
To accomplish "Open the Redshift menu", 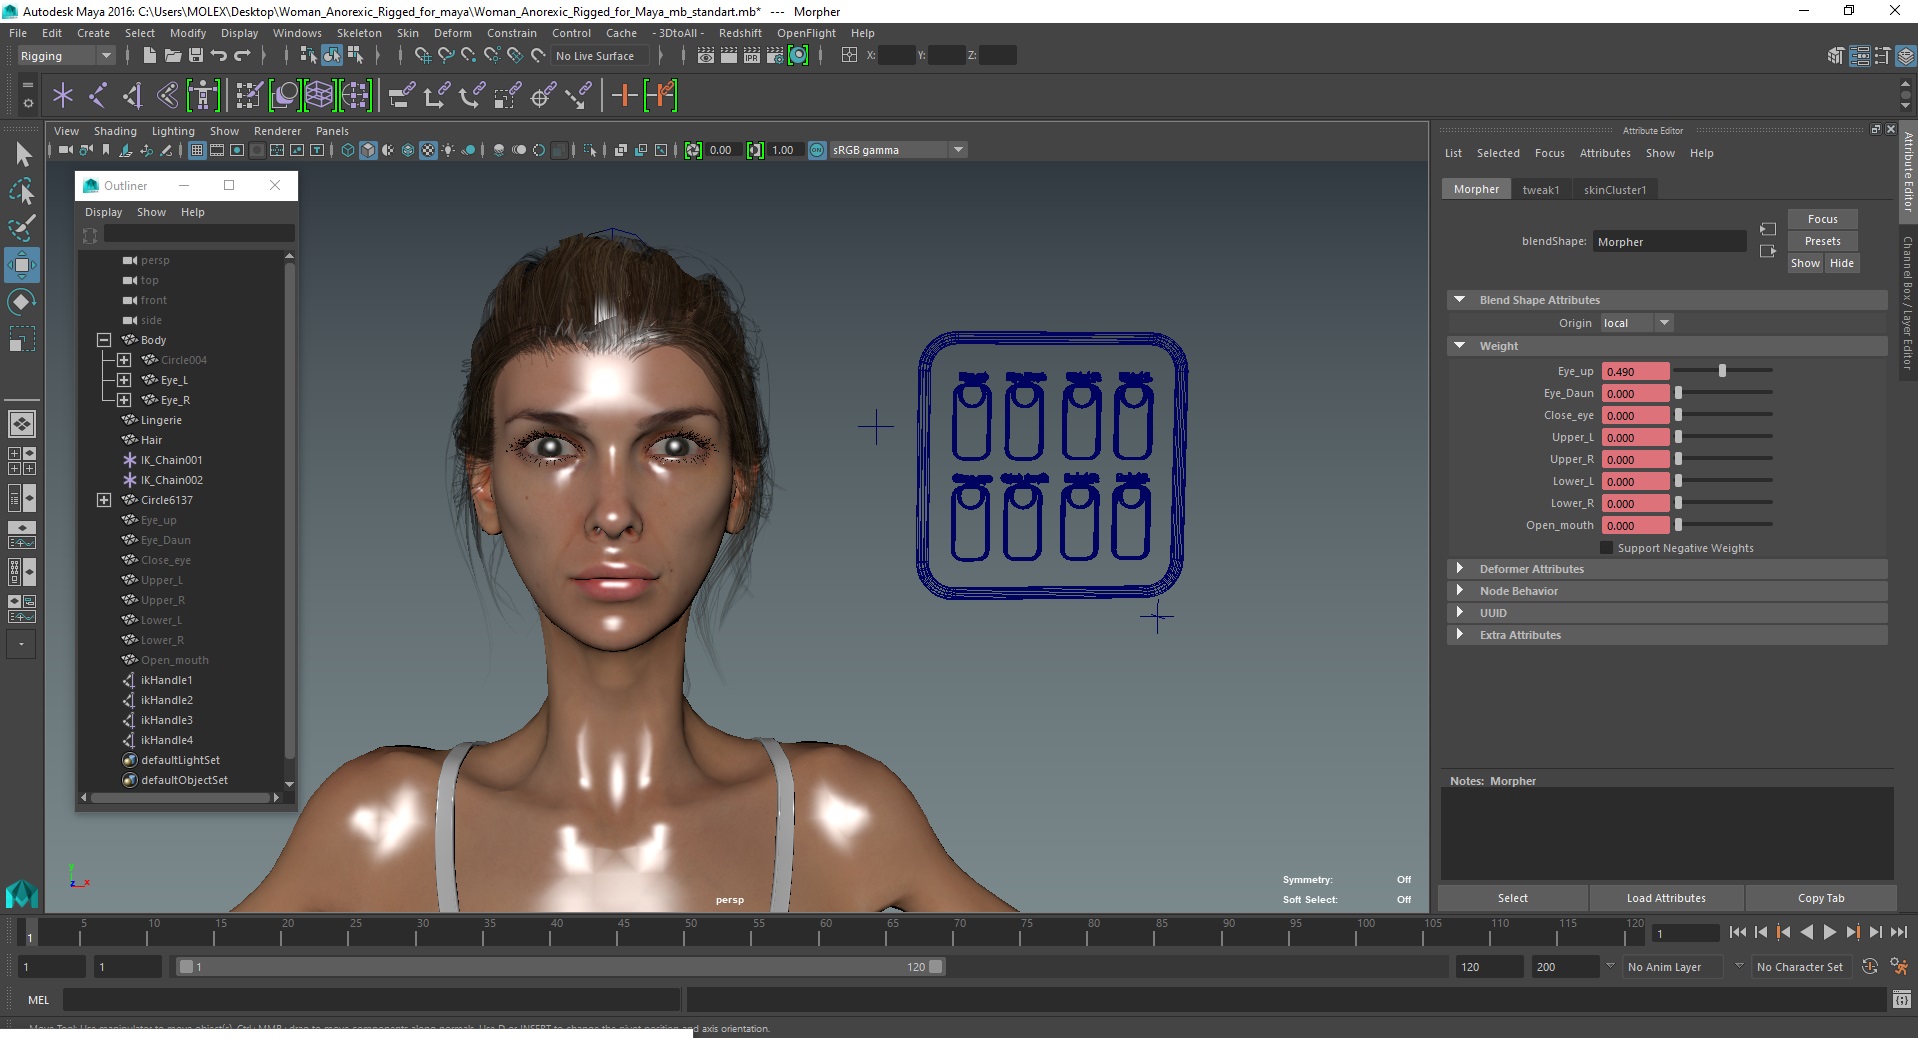I will (740, 33).
